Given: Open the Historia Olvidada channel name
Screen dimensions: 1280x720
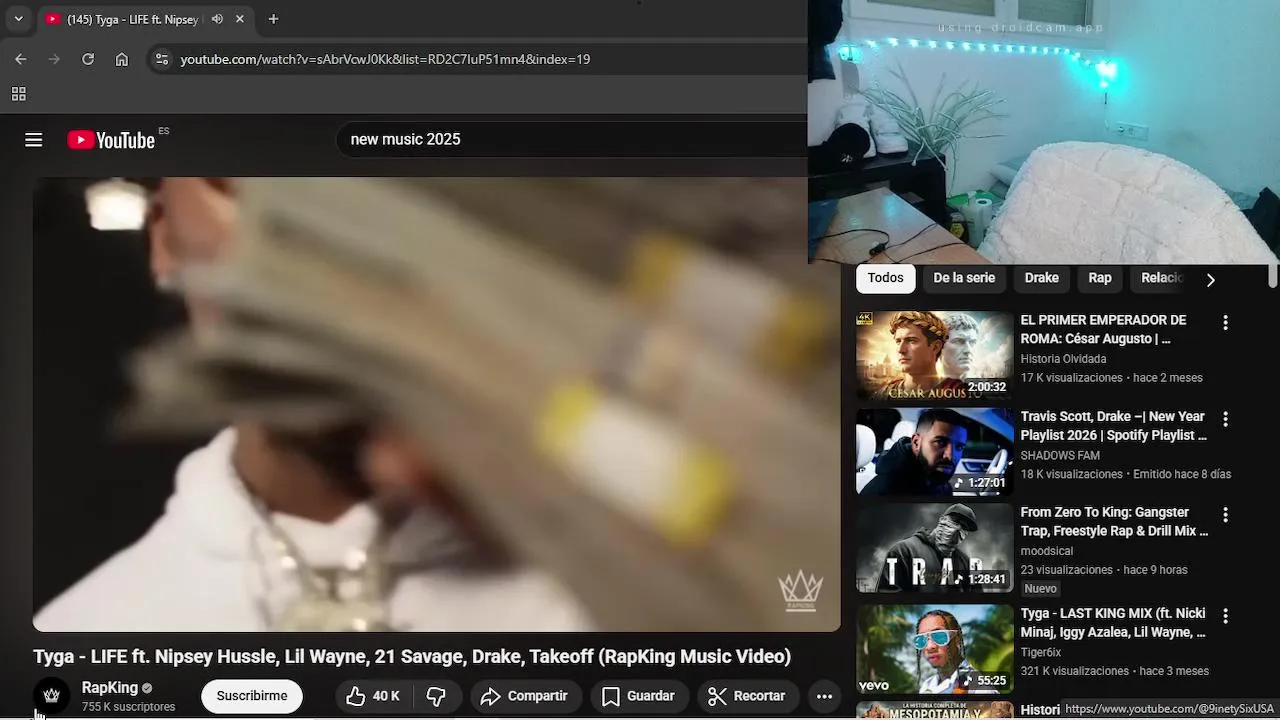Looking at the screenshot, I should [x=1063, y=359].
